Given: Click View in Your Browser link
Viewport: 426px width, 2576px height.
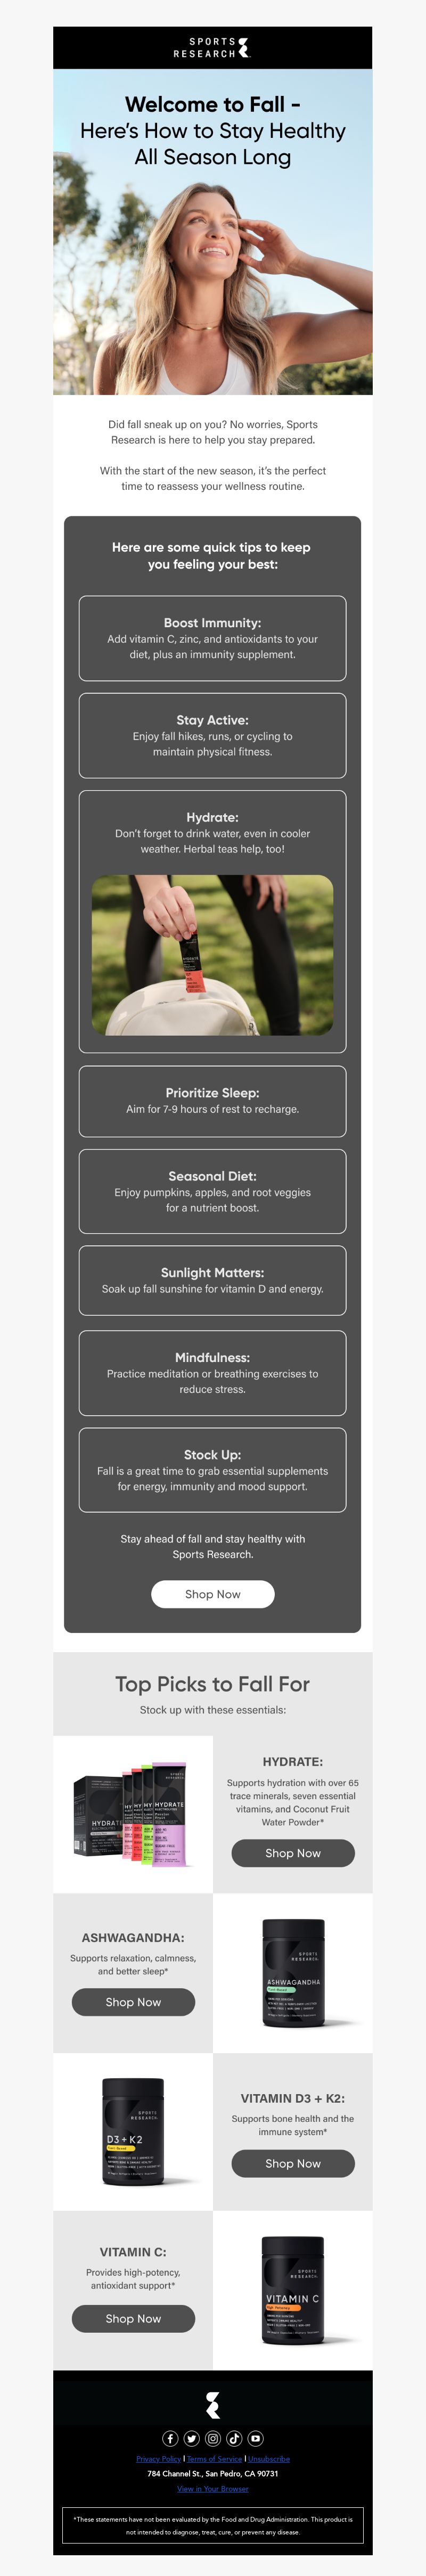Looking at the screenshot, I should (213, 2489).
